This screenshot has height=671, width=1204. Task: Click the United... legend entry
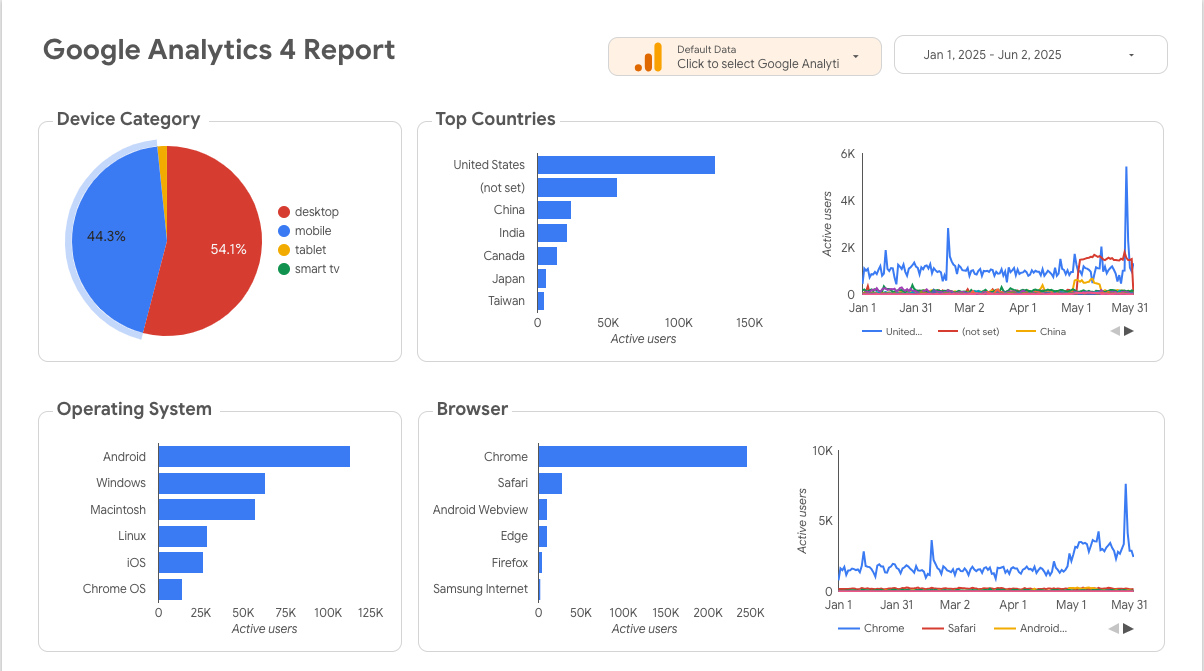pyautogui.click(x=892, y=332)
